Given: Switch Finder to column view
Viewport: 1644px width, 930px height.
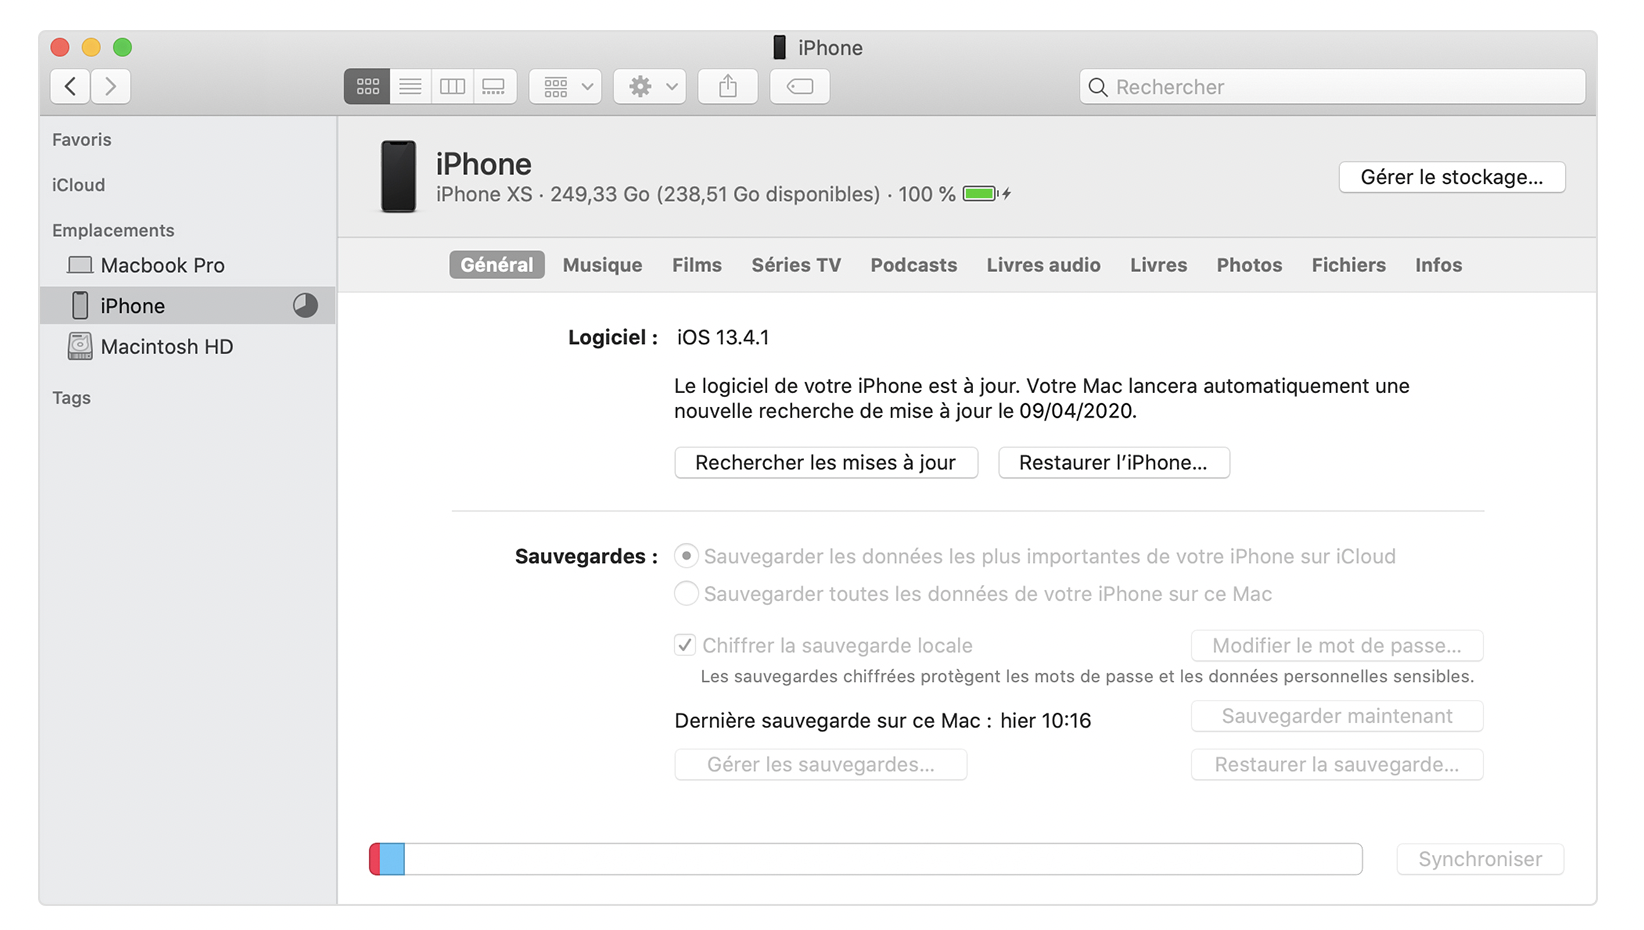Looking at the screenshot, I should 452,87.
